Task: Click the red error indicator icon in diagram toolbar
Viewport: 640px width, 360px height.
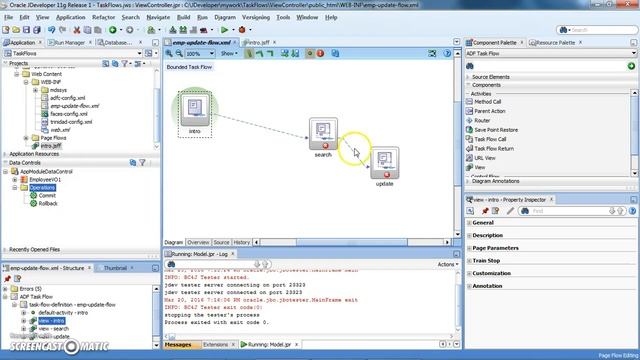Action: click(320, 53)
